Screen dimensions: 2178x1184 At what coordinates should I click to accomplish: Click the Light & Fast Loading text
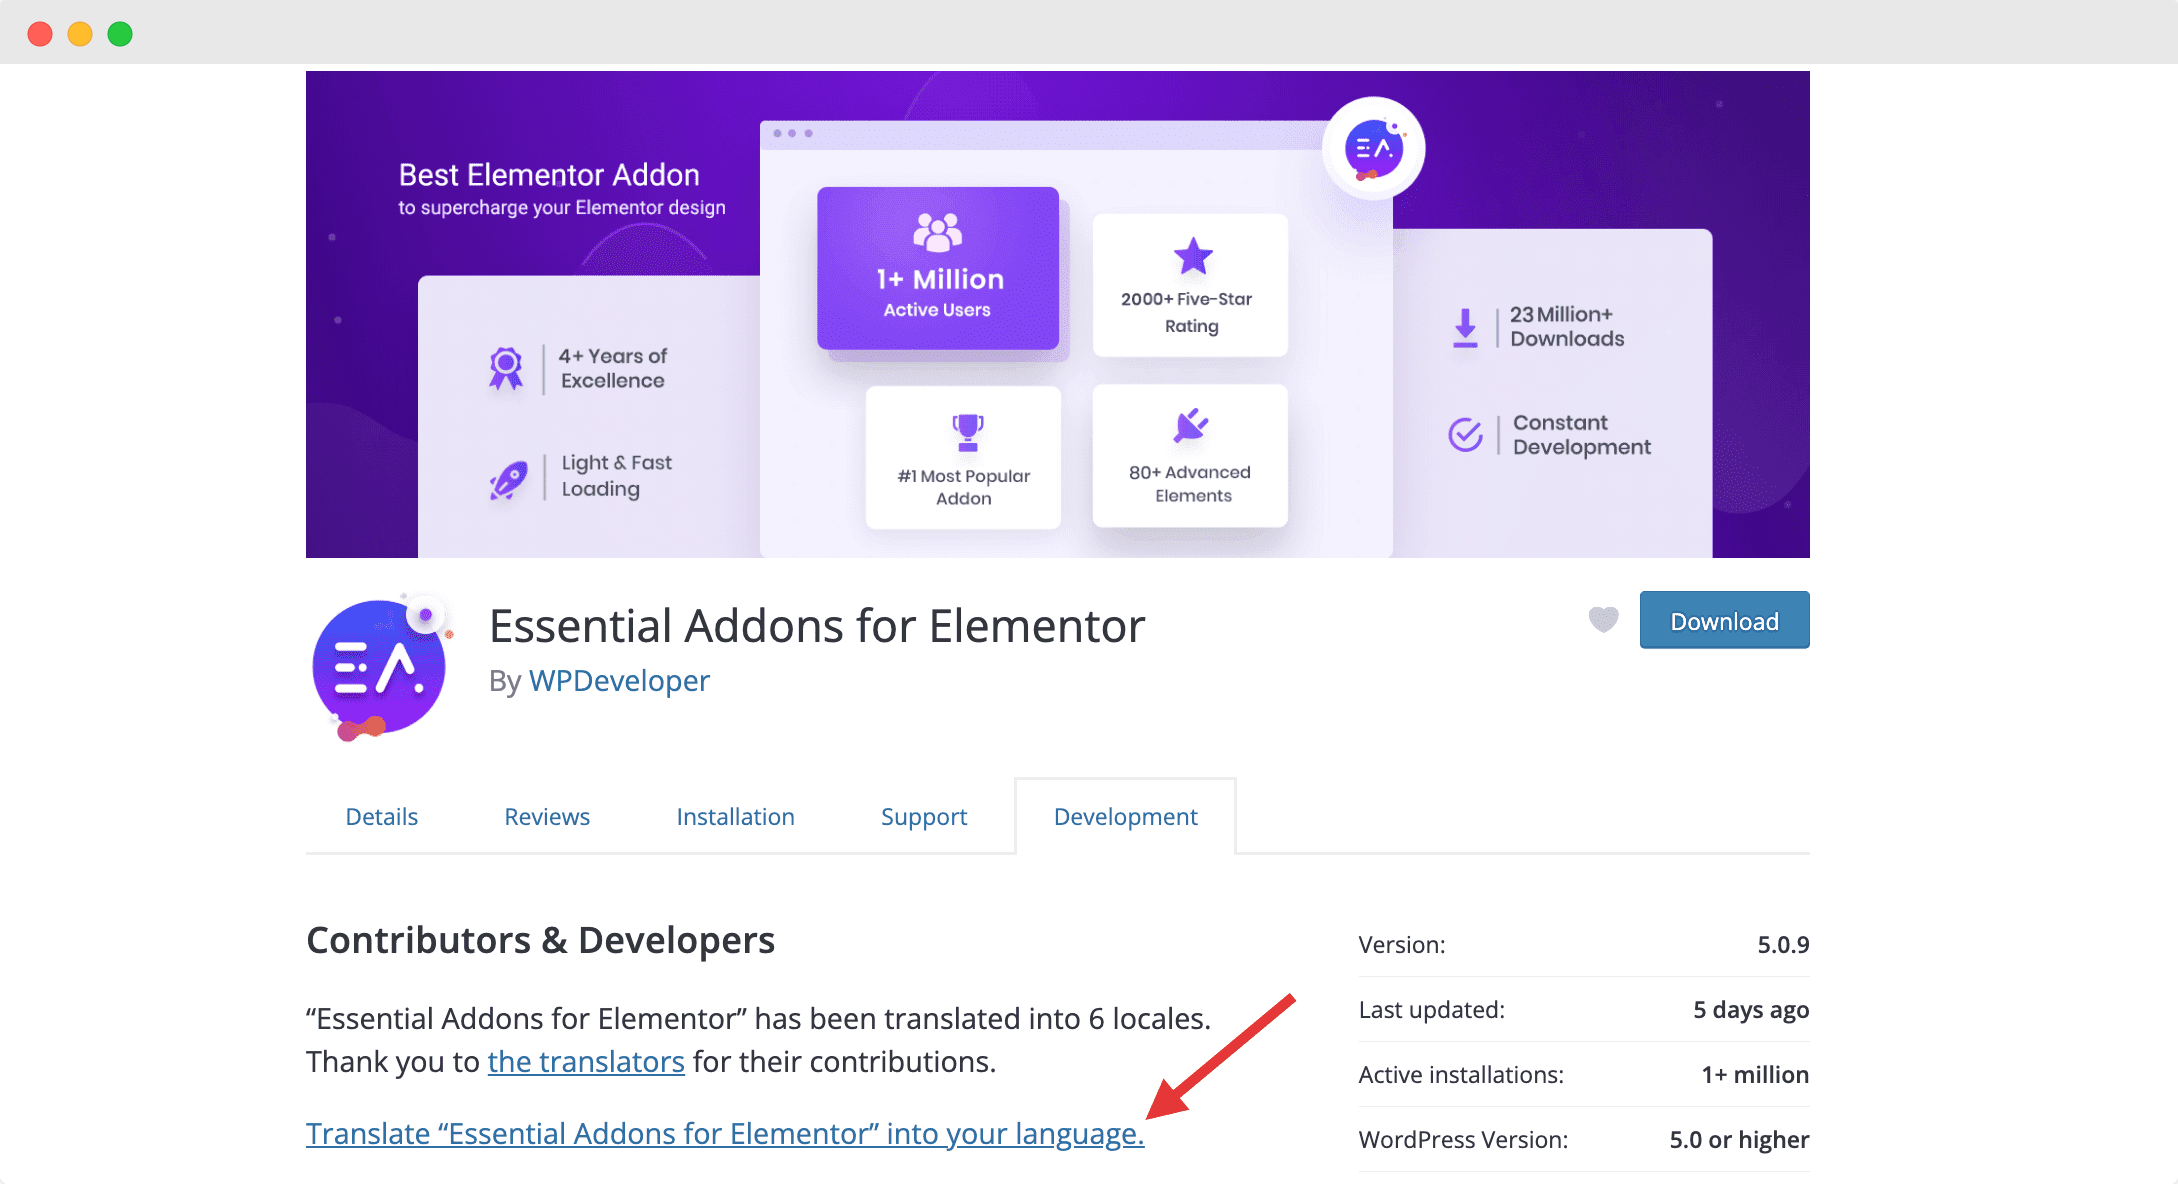[616, 476]
